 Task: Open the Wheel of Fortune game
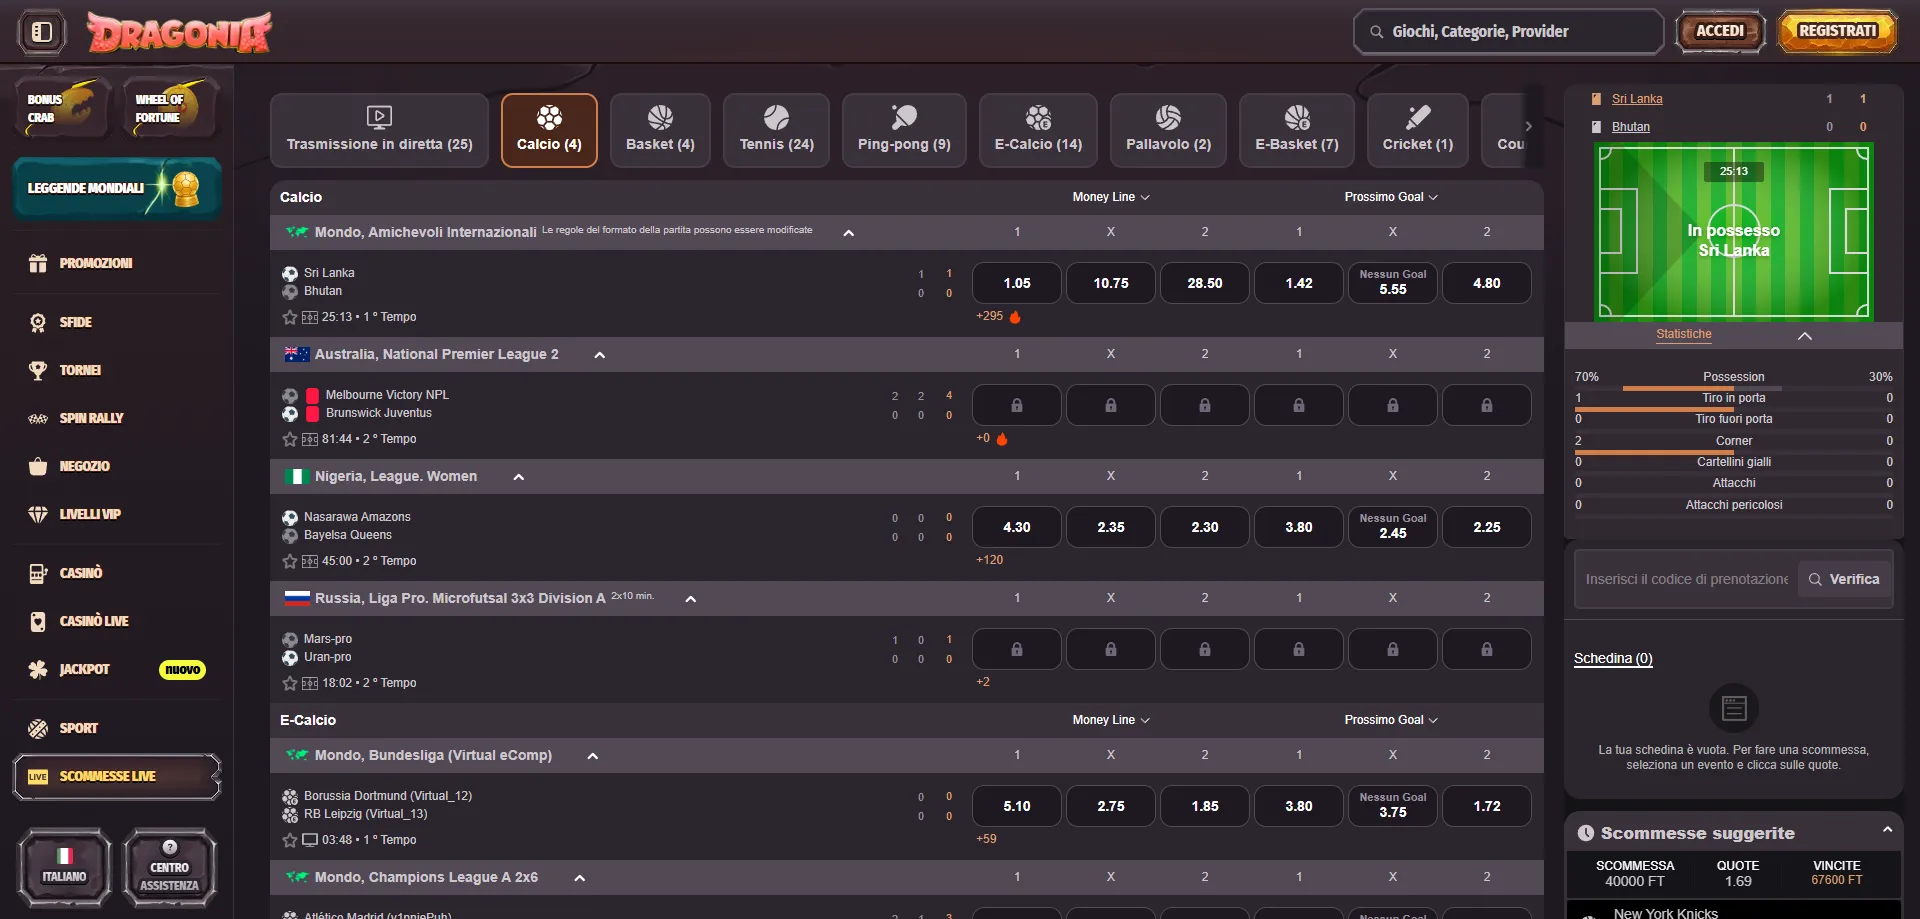(x=169, y=108)
